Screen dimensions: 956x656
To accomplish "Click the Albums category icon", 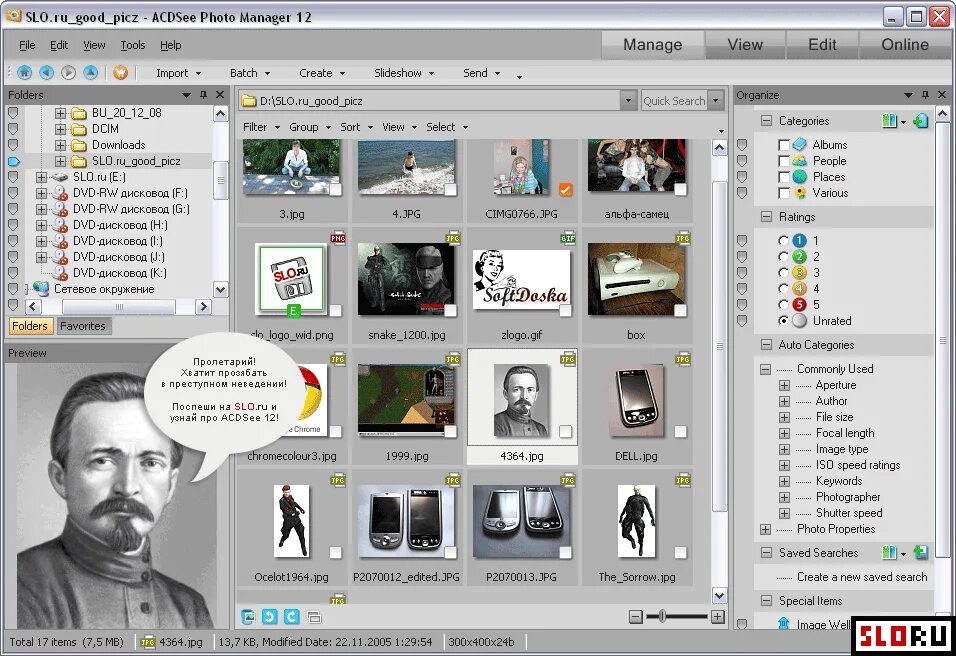I will pos(800,144).
